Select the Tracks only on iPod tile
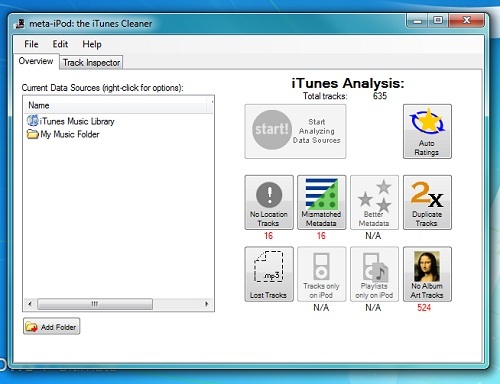The image size is (500, 384). tap(322, 274)
